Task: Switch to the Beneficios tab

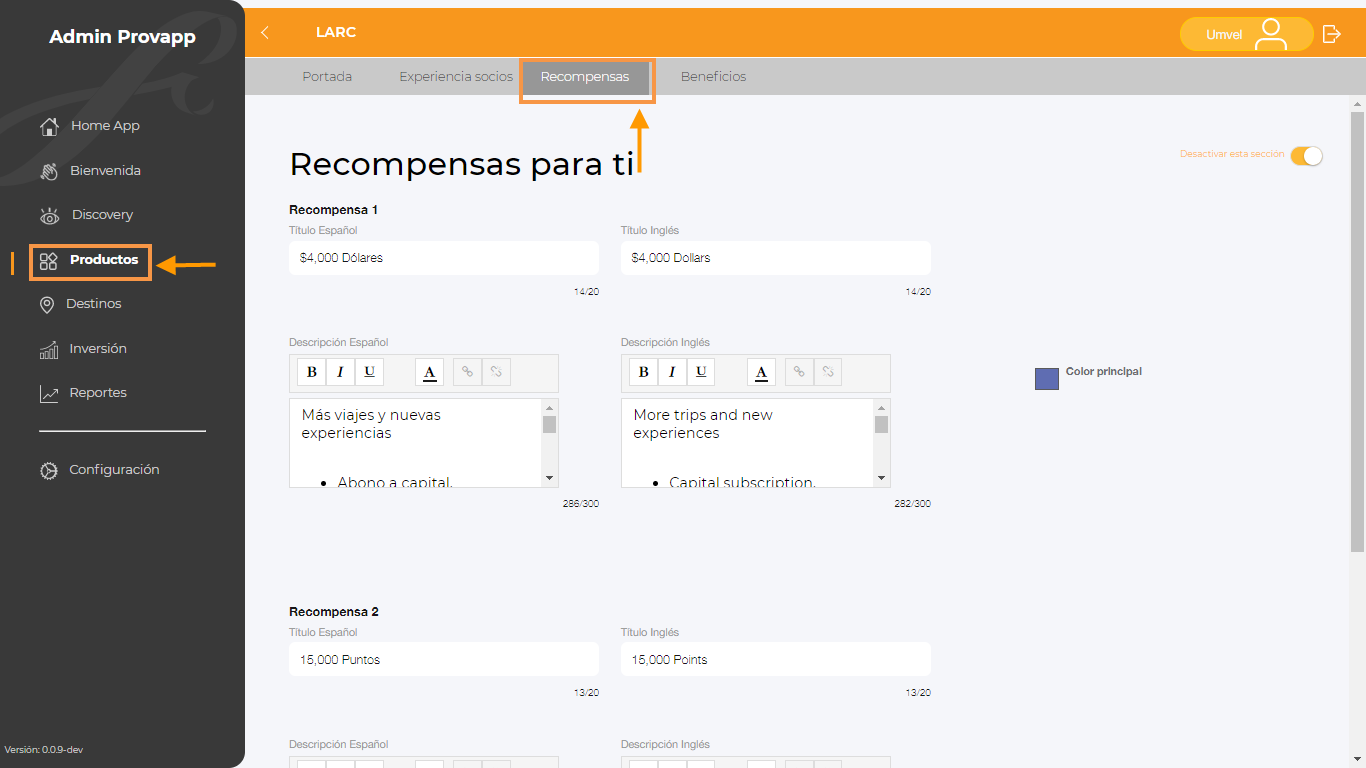Action: 713,77
